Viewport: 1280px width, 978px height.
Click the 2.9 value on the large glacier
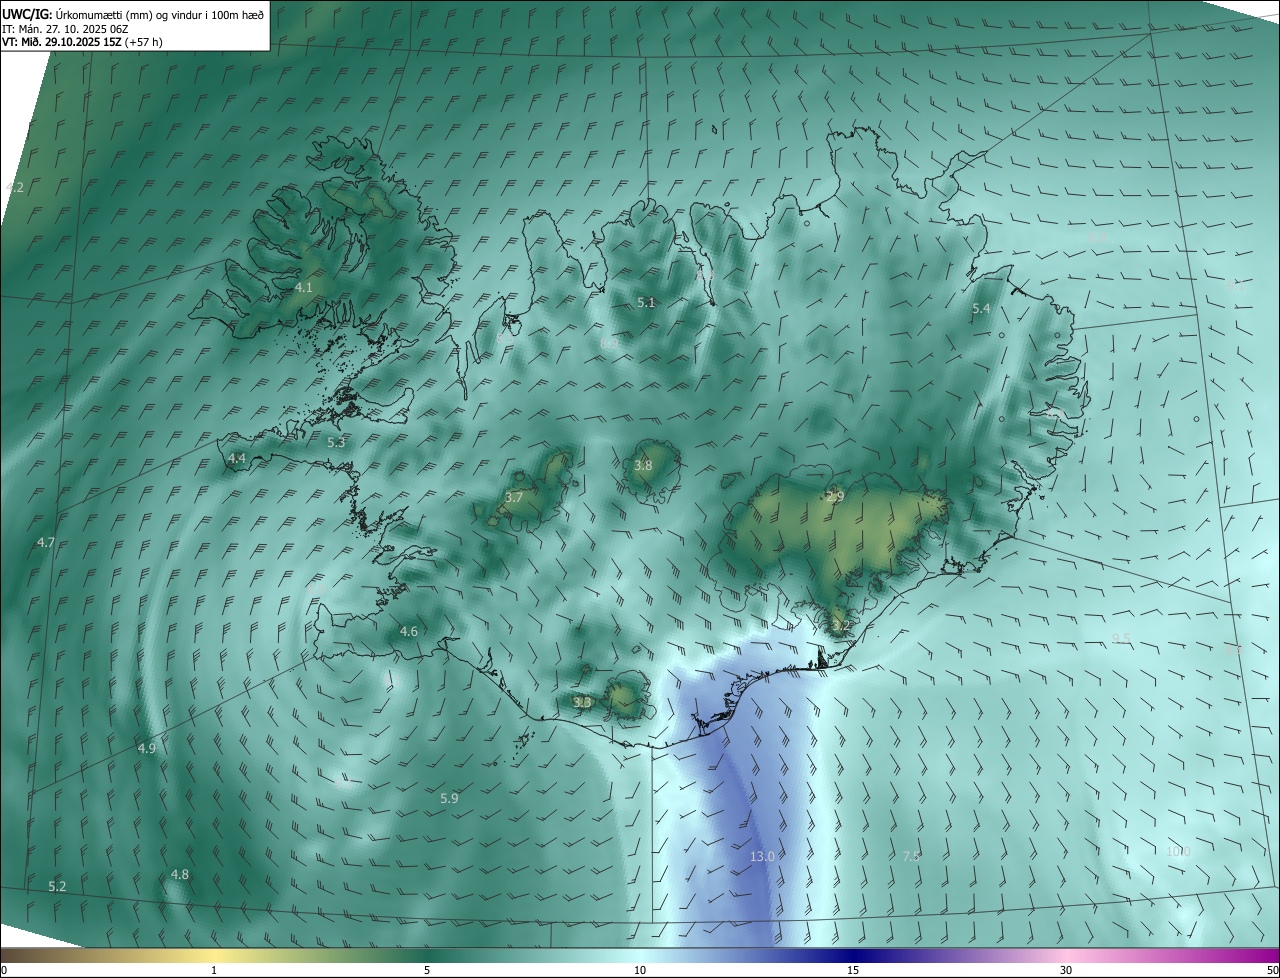point(835,496)
